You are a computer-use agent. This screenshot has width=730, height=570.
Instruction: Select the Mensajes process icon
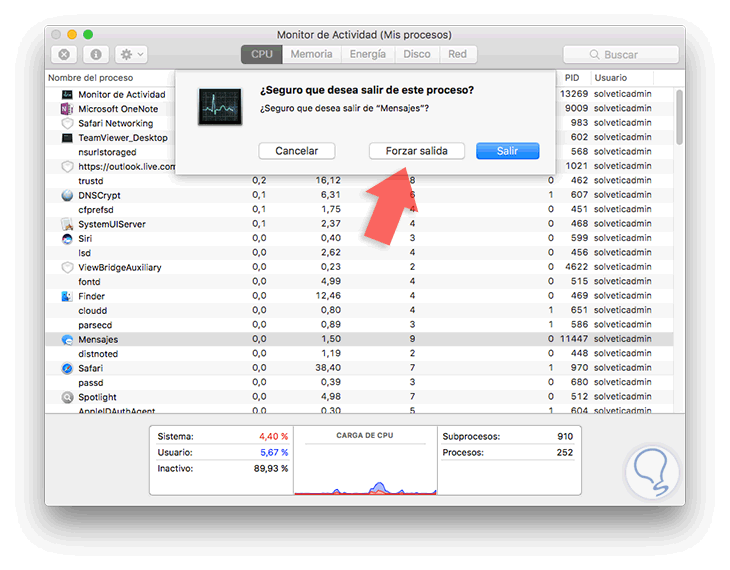68,339
